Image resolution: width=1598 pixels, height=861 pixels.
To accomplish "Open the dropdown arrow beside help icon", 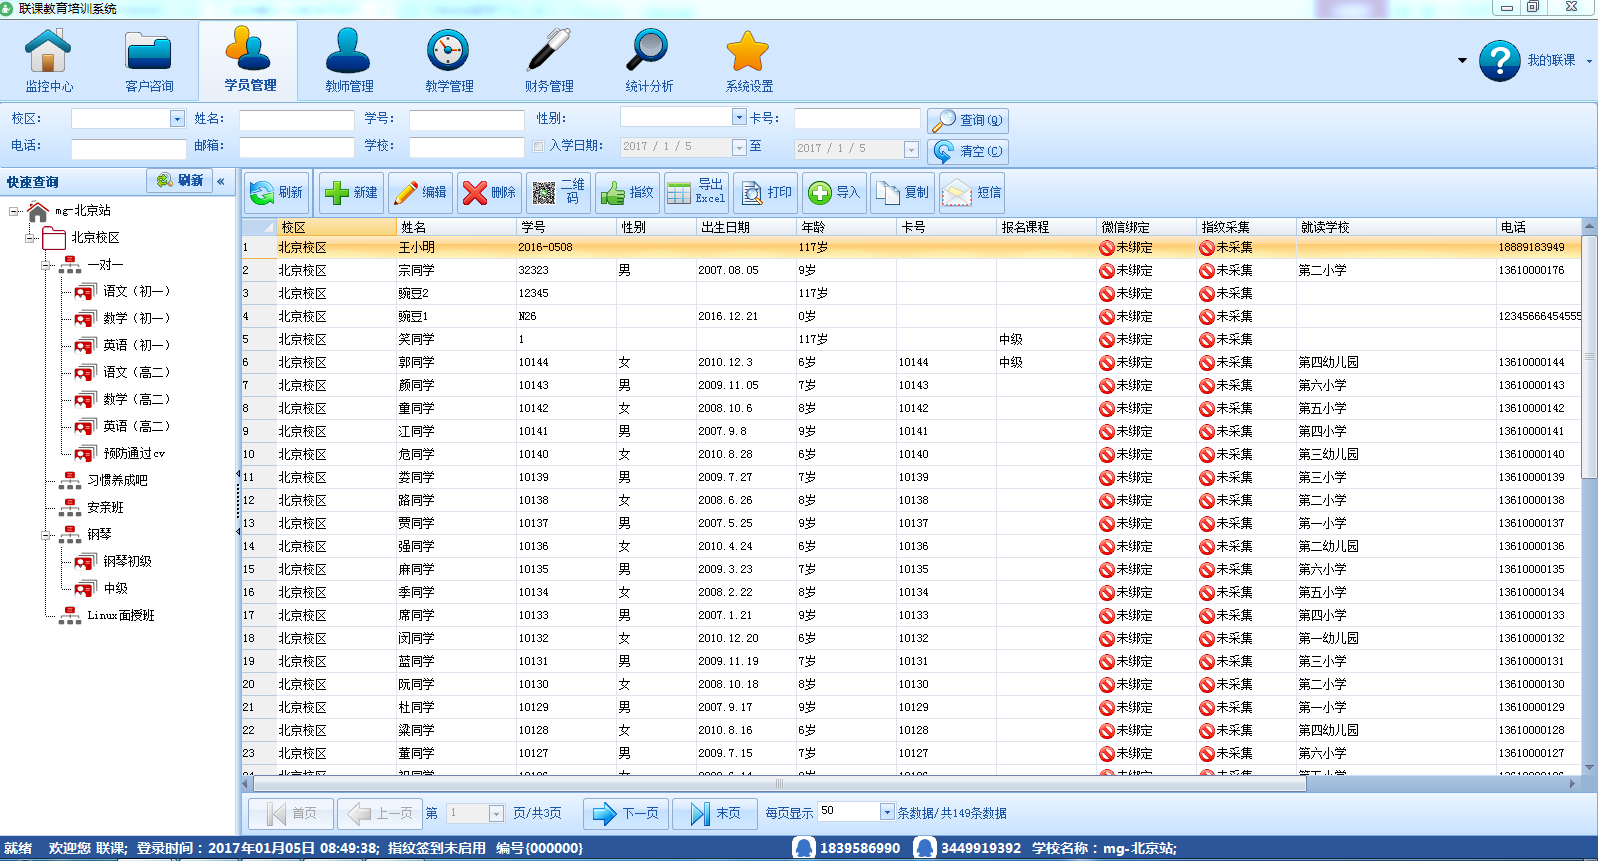I will coord(1462,61).
